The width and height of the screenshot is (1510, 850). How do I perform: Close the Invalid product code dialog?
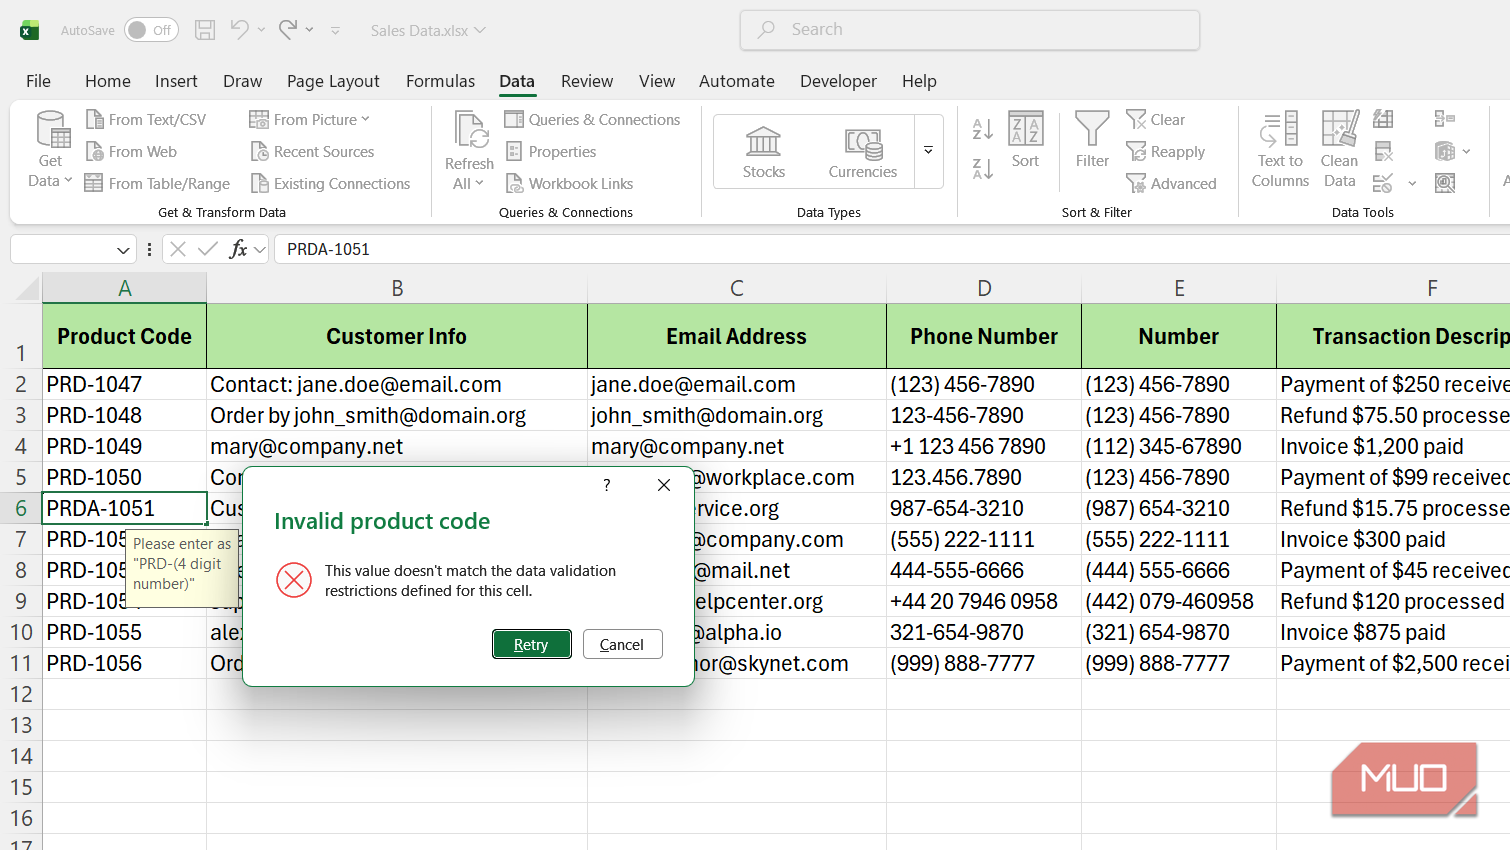[x=664, y=485]
